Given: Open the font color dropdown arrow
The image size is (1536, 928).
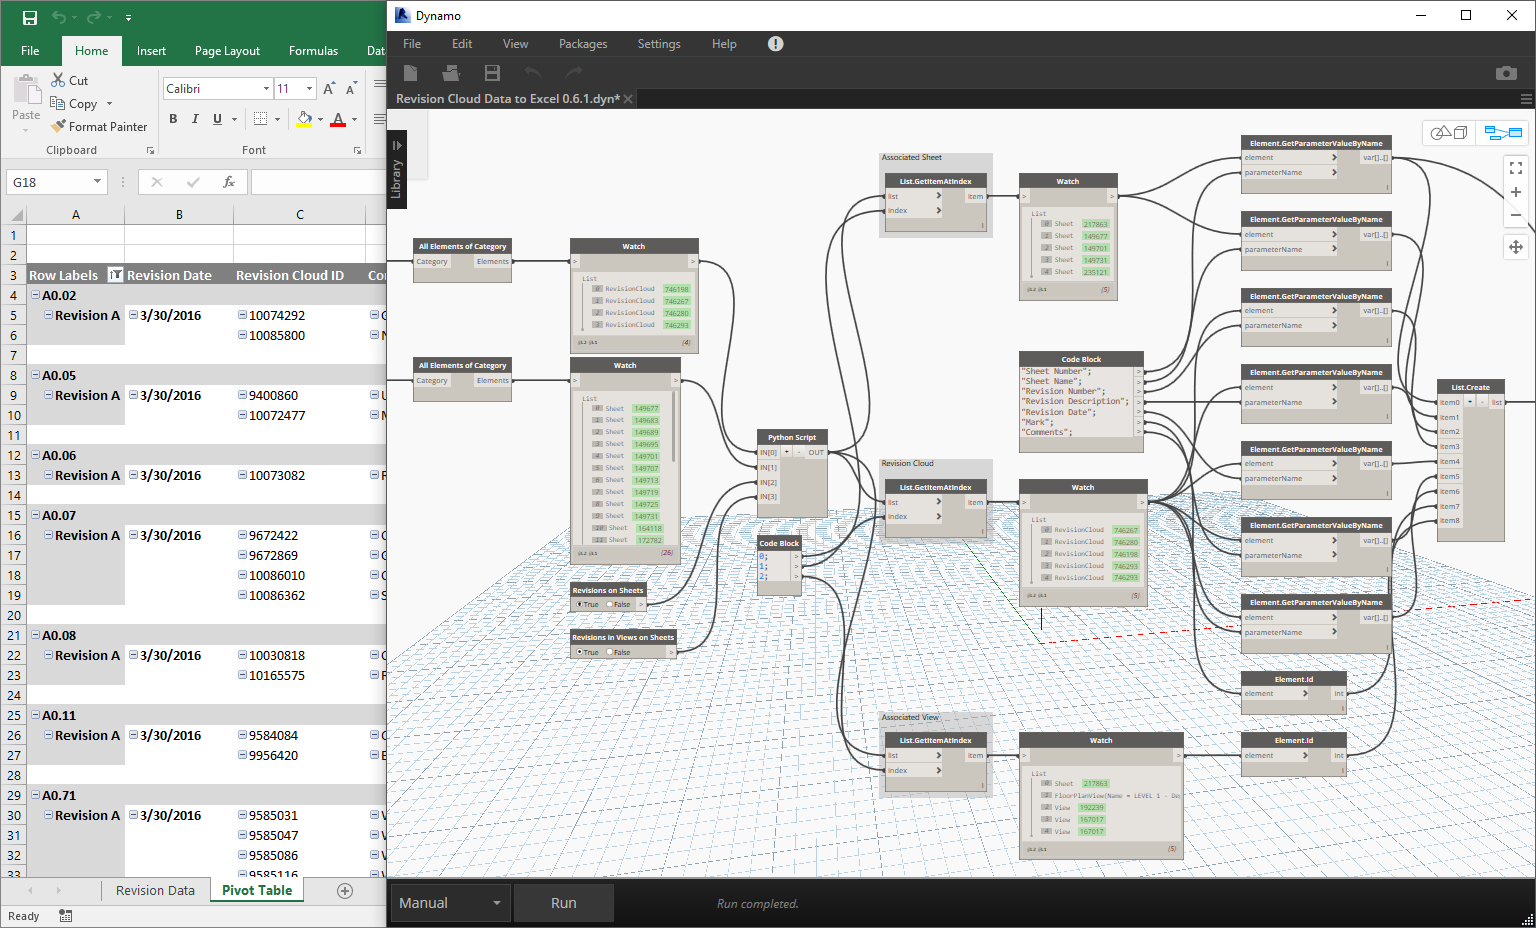Looking at the screenshot, I should (354, 119).
